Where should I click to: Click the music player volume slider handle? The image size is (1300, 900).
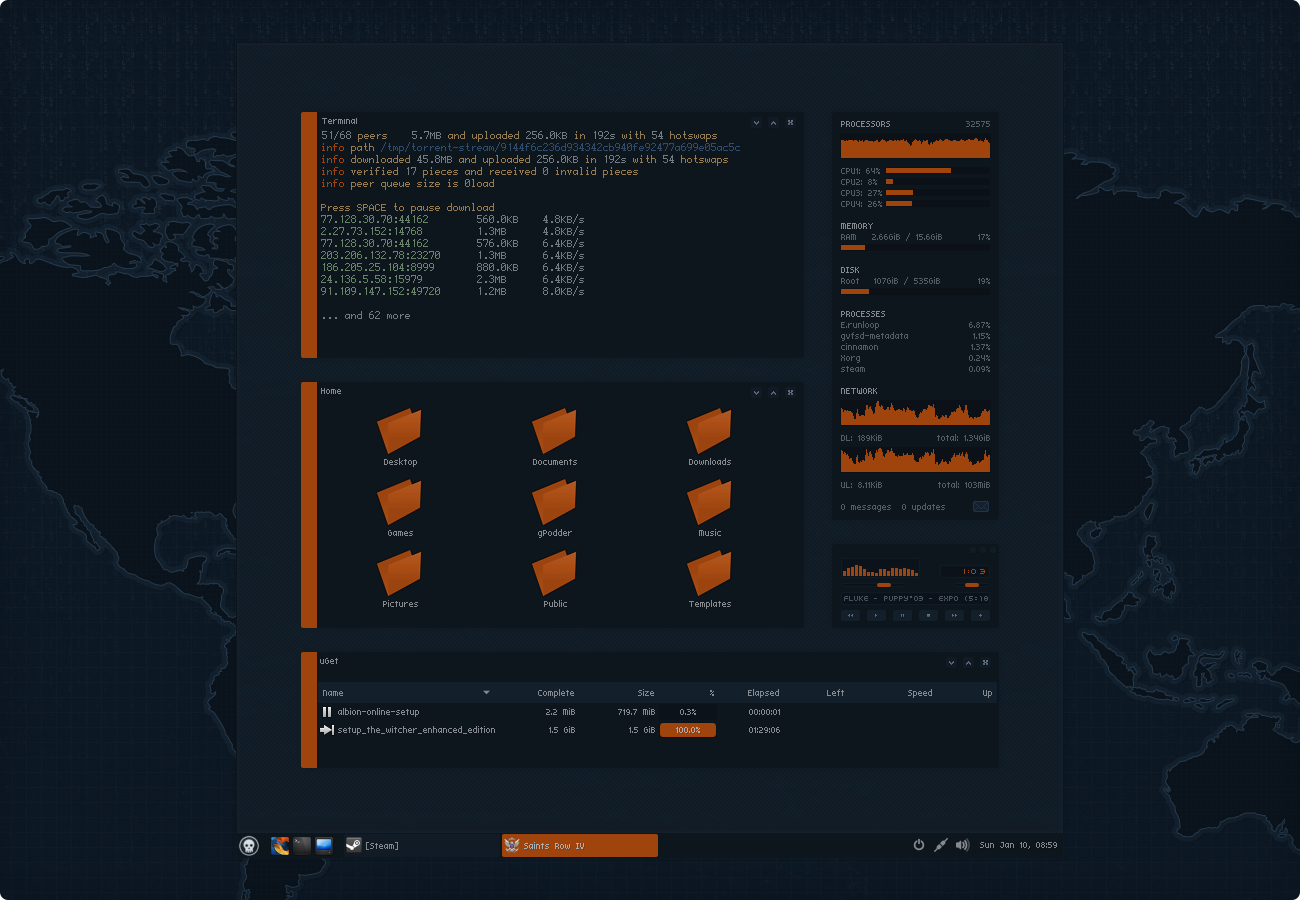click(972, 585)
